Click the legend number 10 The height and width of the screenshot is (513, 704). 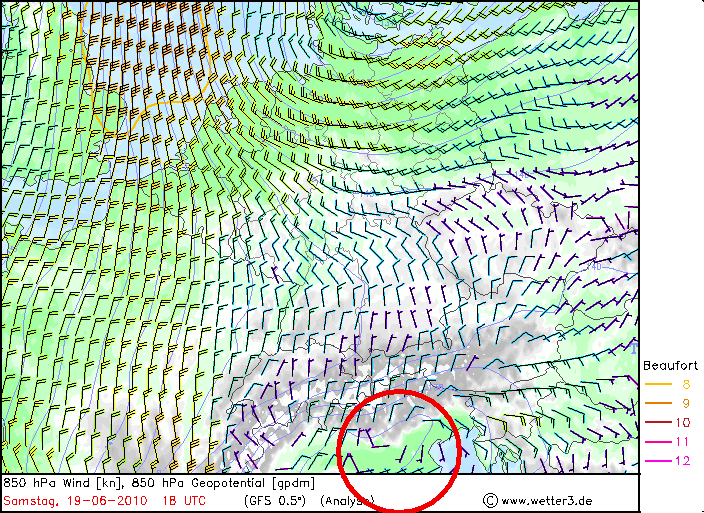(x=682, y=422)
